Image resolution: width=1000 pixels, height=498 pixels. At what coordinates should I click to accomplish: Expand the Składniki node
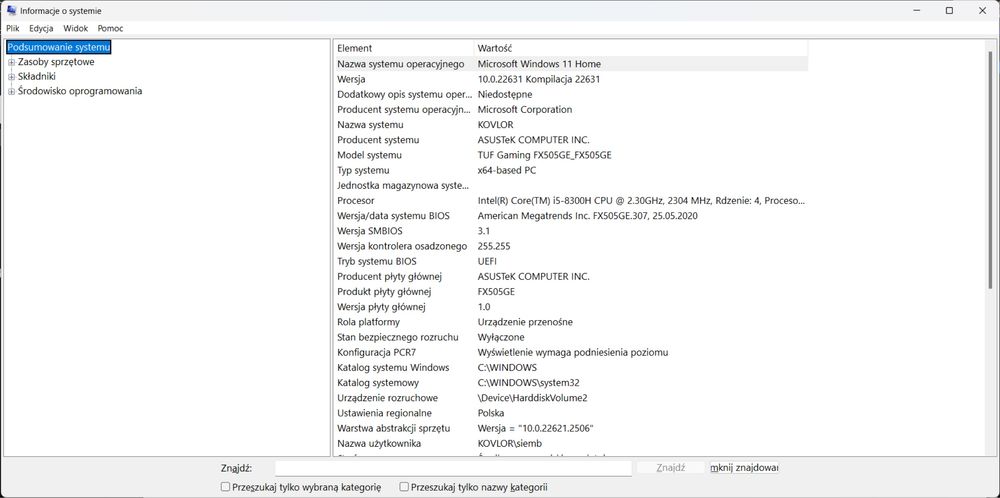point(11,77)
